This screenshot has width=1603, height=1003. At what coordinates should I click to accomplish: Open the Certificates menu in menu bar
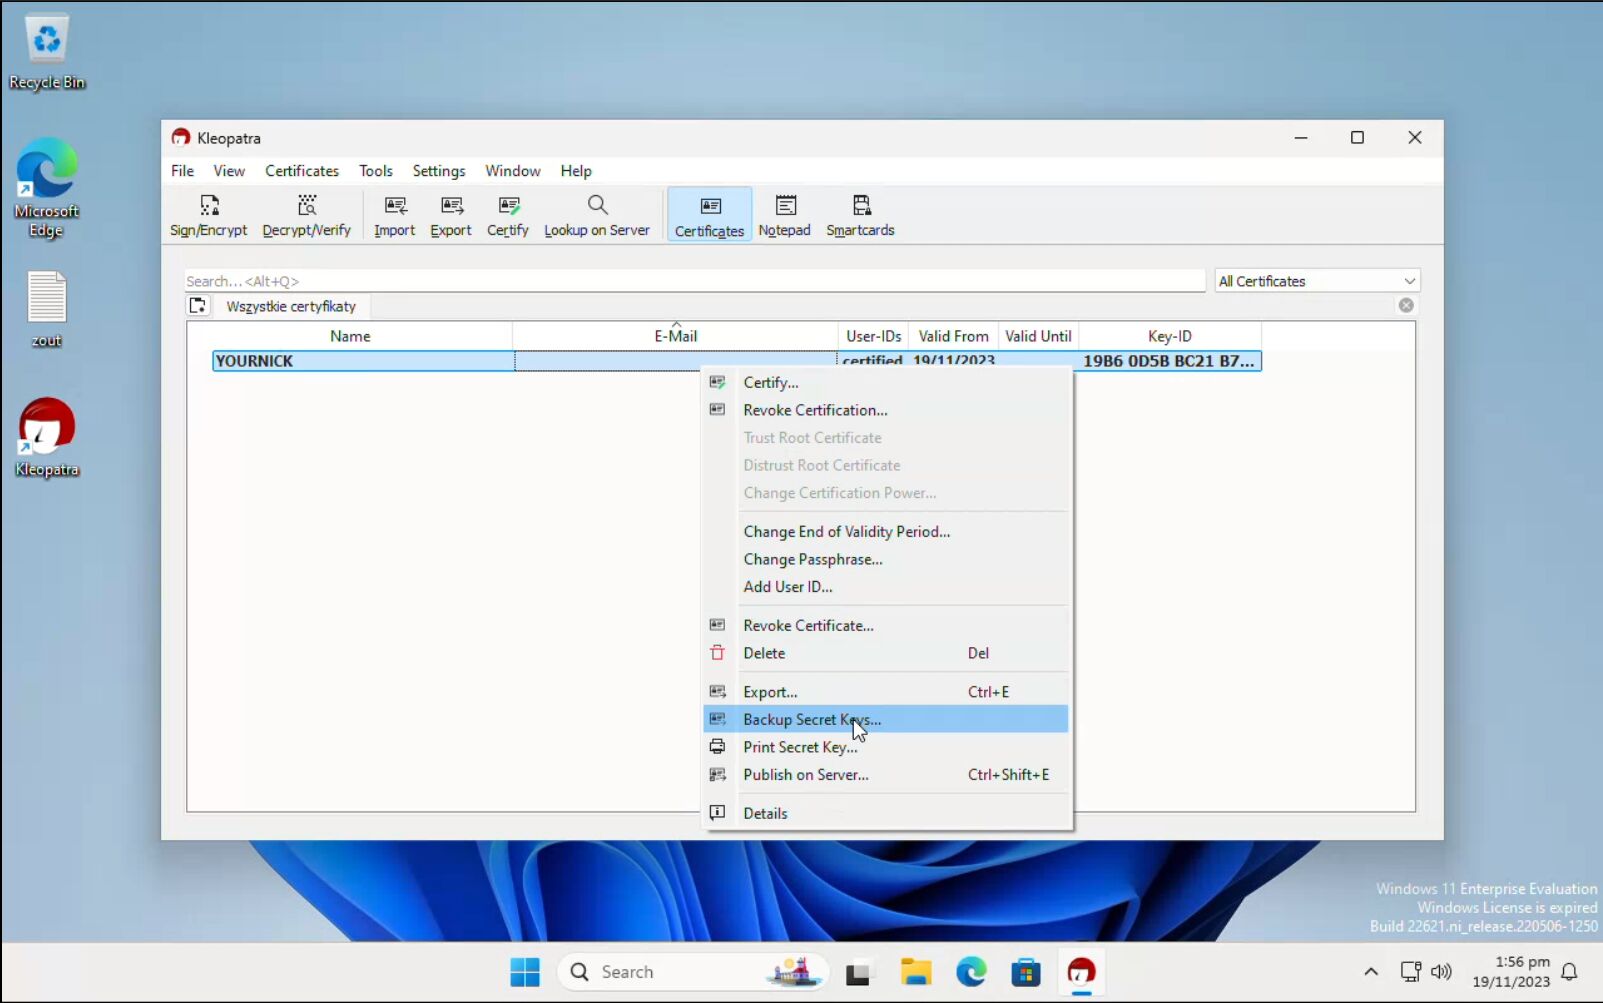point(301,171)
